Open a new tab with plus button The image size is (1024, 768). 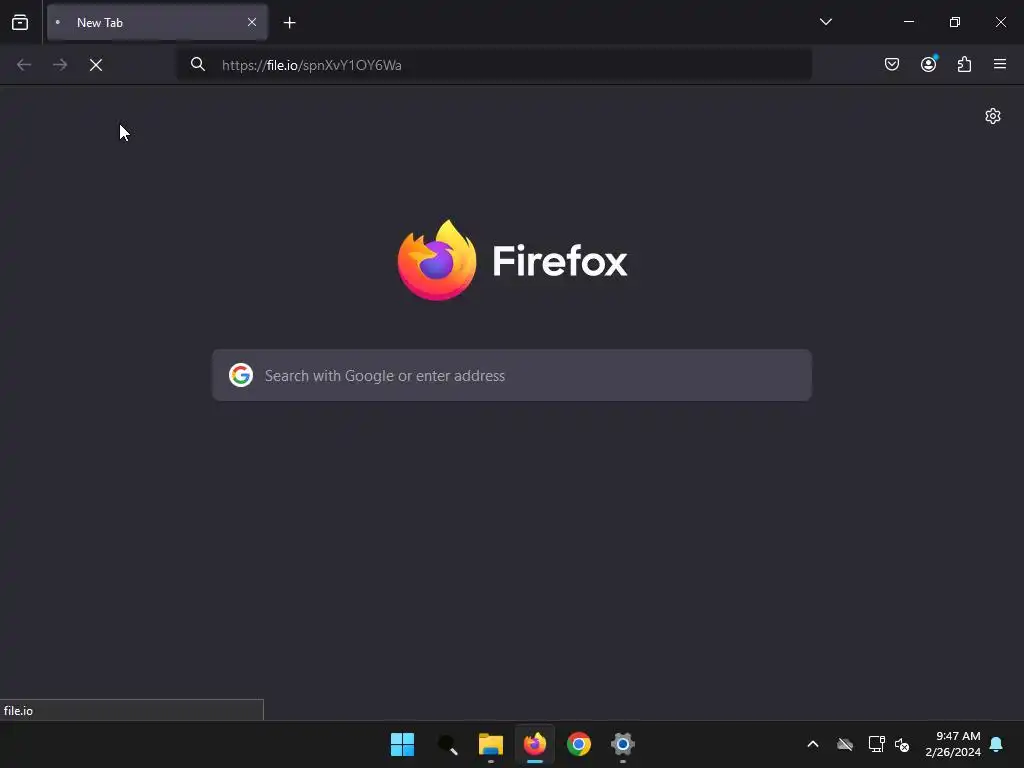tap(289, 23)
